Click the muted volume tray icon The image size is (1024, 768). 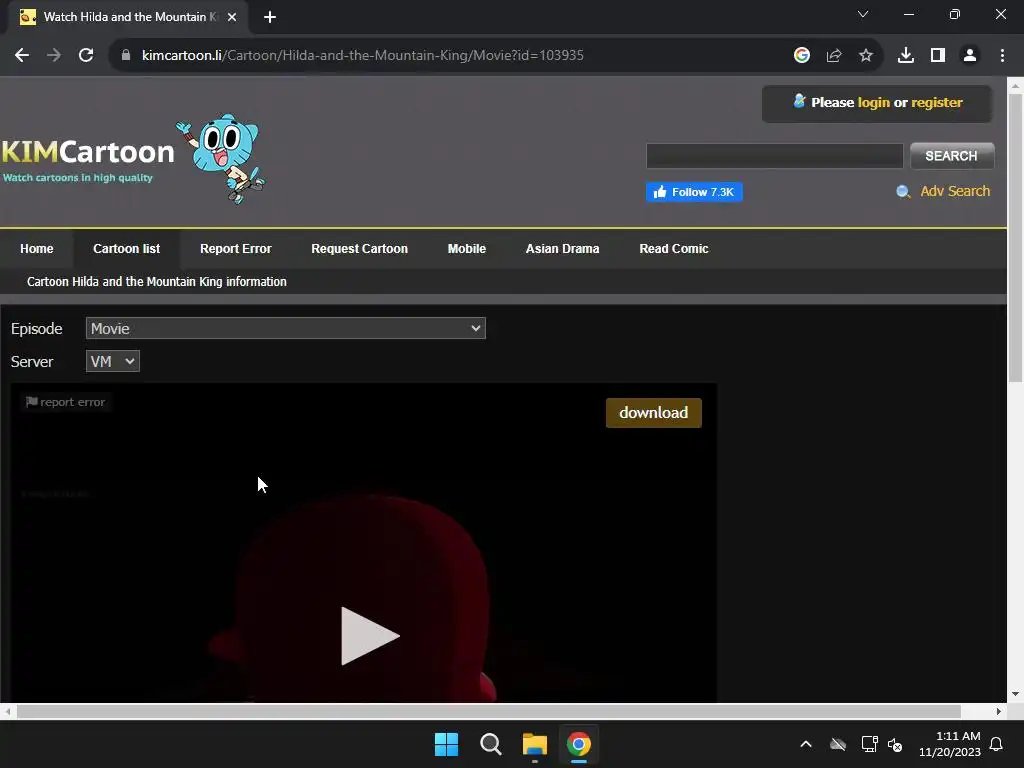pyautogui.click(x=895, y=744)
